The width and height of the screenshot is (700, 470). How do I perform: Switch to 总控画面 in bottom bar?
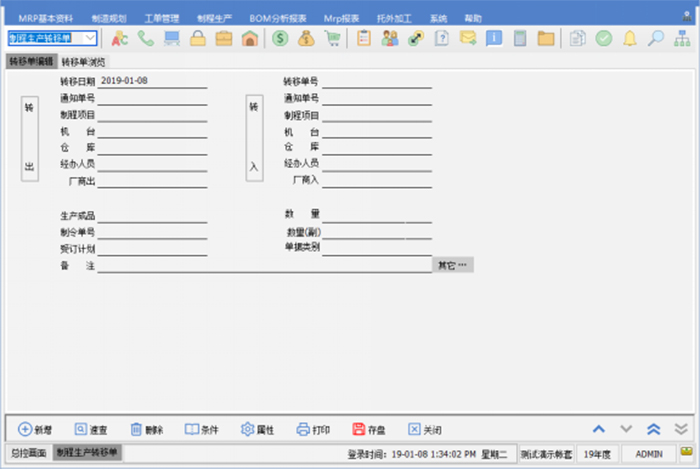pyautogui.click(x=26, y=453)
